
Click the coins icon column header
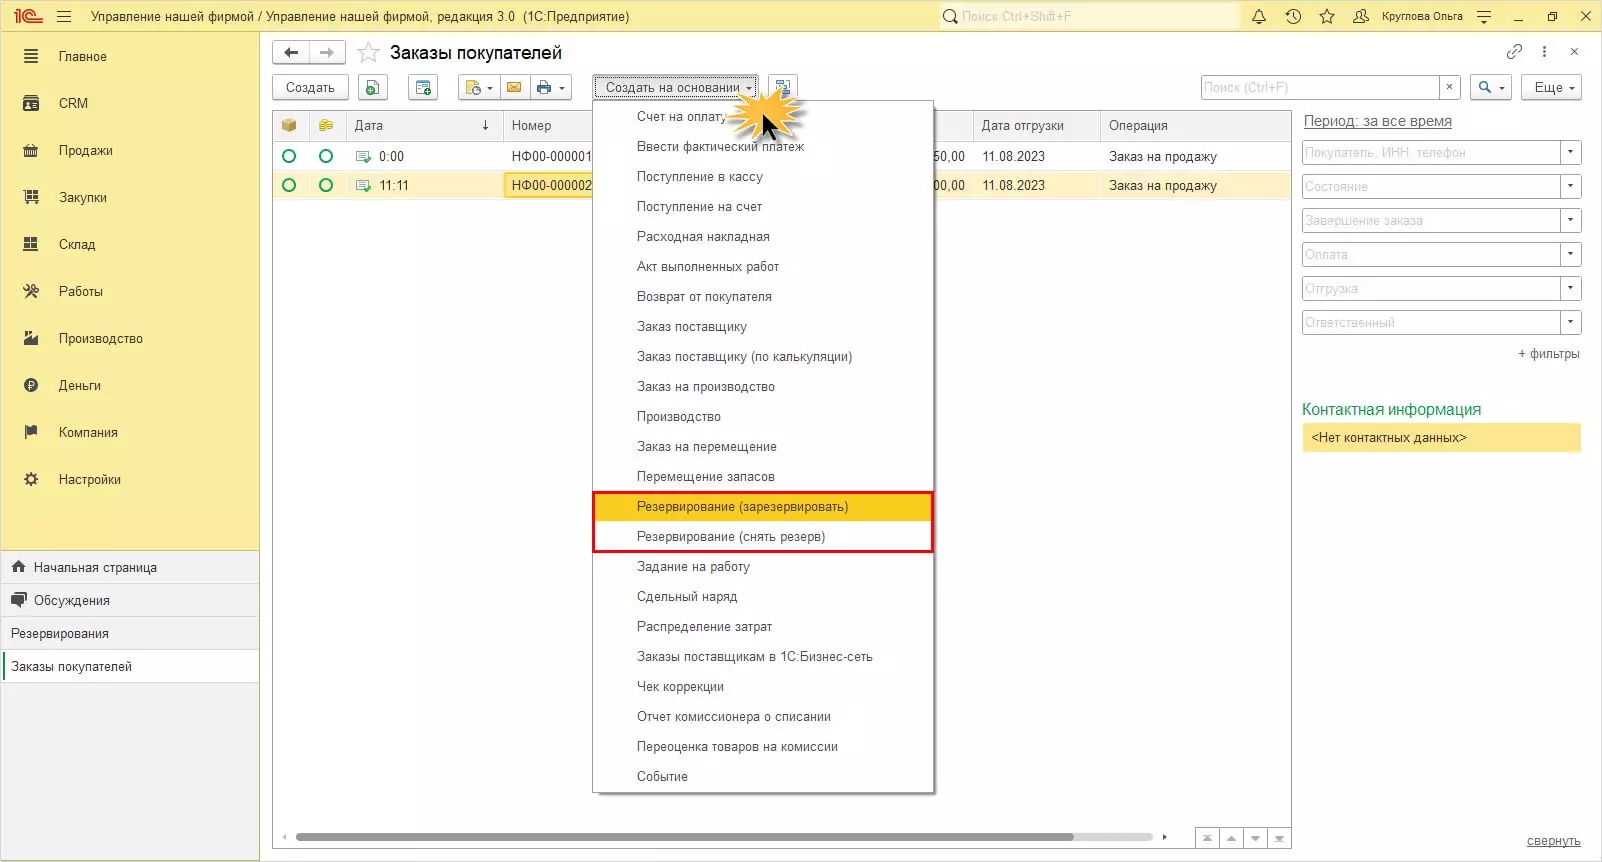tap(326, 126)
